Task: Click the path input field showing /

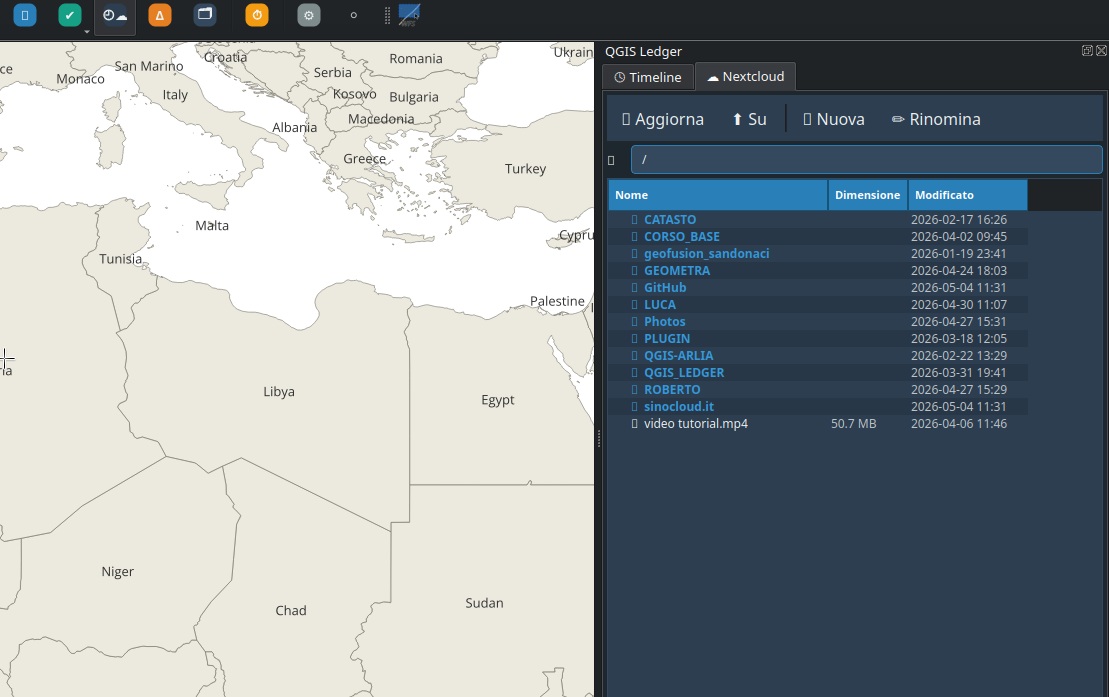Action: [x=866, y=159]
